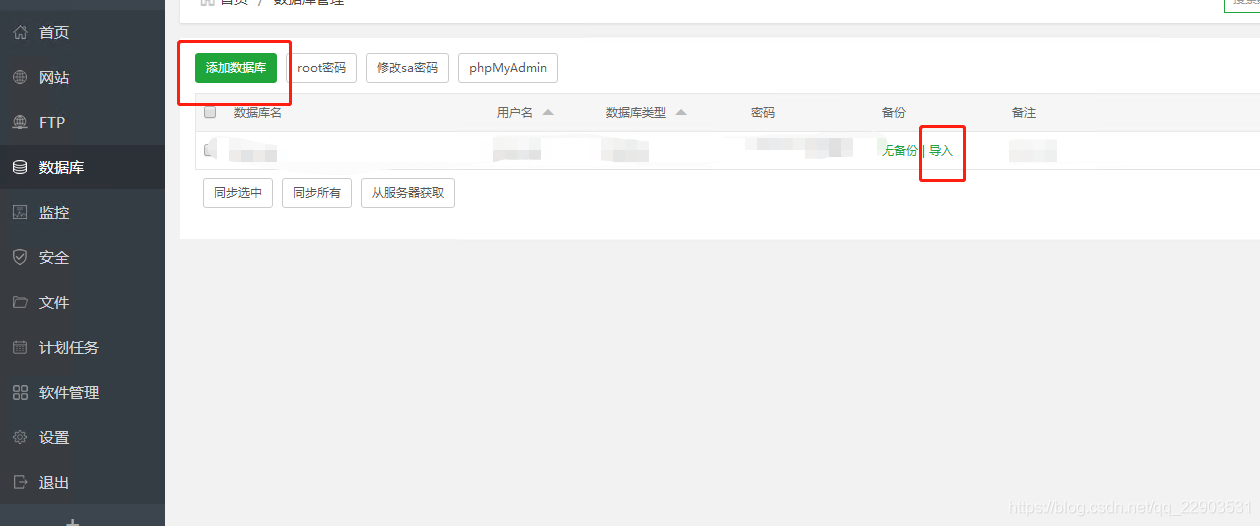Click the grid icon beside 软件管理
Screen dimensions: 1260x526
pos(20,393)
